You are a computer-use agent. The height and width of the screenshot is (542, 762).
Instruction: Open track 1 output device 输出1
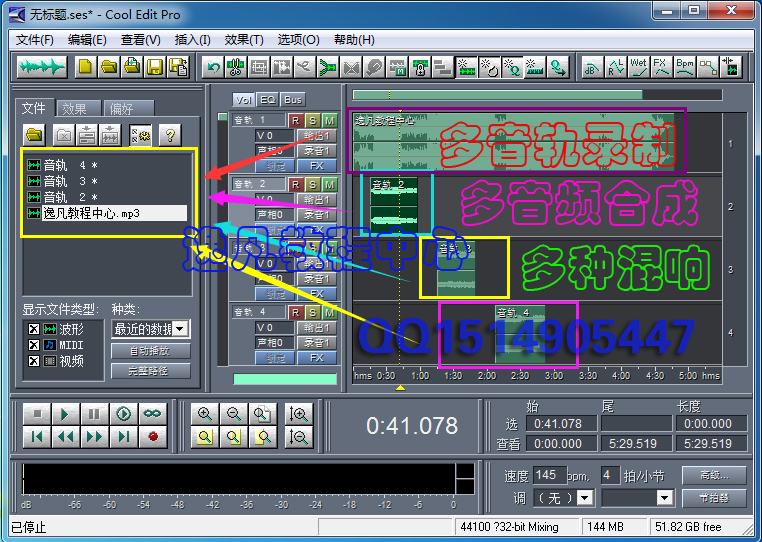[317, 136]
